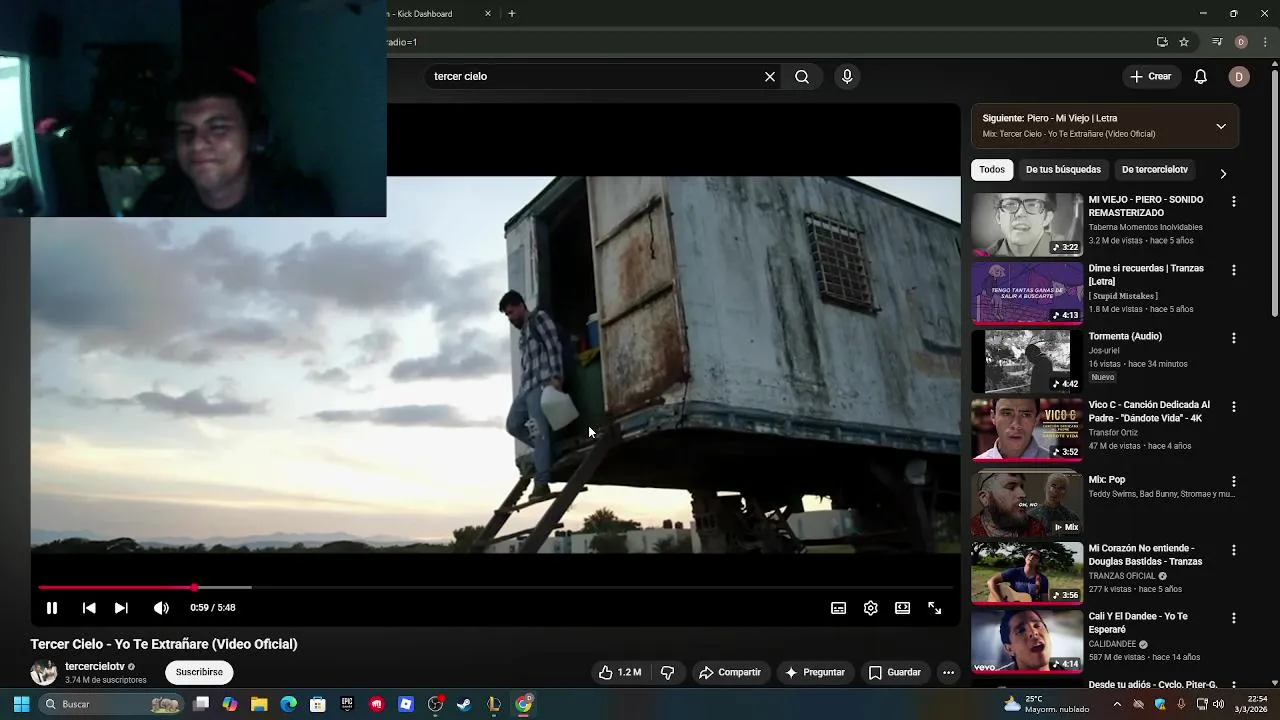1280x720 pixels.
Task: Mute the video volume
Action: click(x=161, y=608)
